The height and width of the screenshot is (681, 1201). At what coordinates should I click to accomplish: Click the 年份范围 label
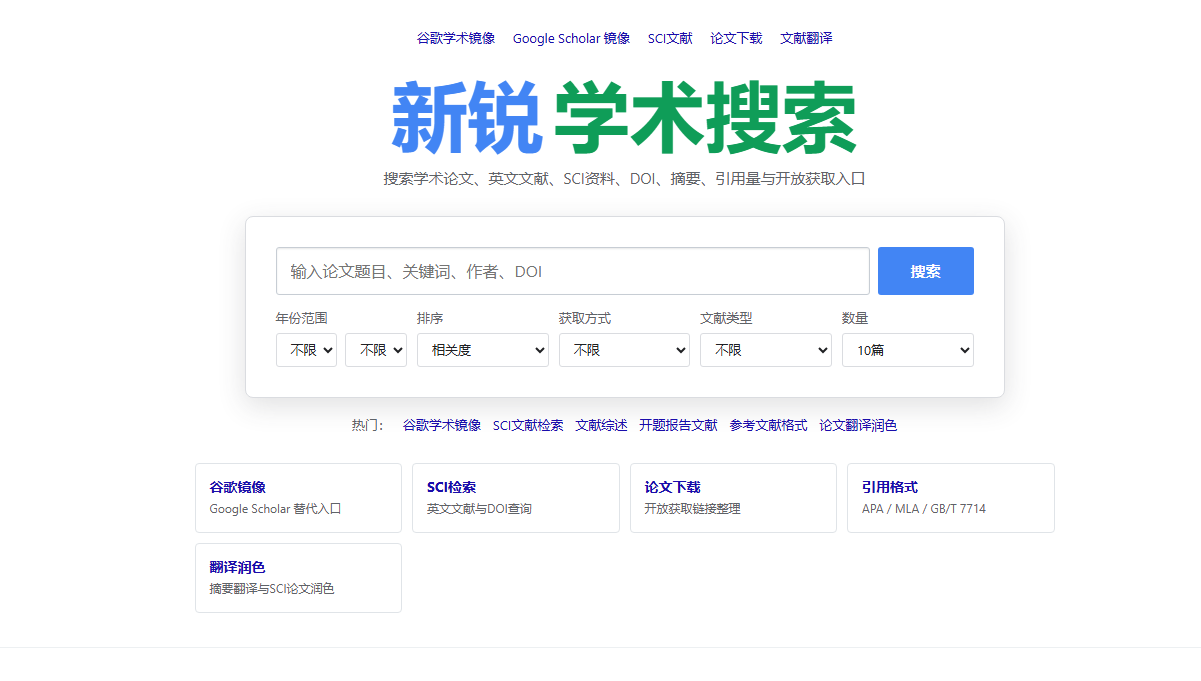point(302,318)
